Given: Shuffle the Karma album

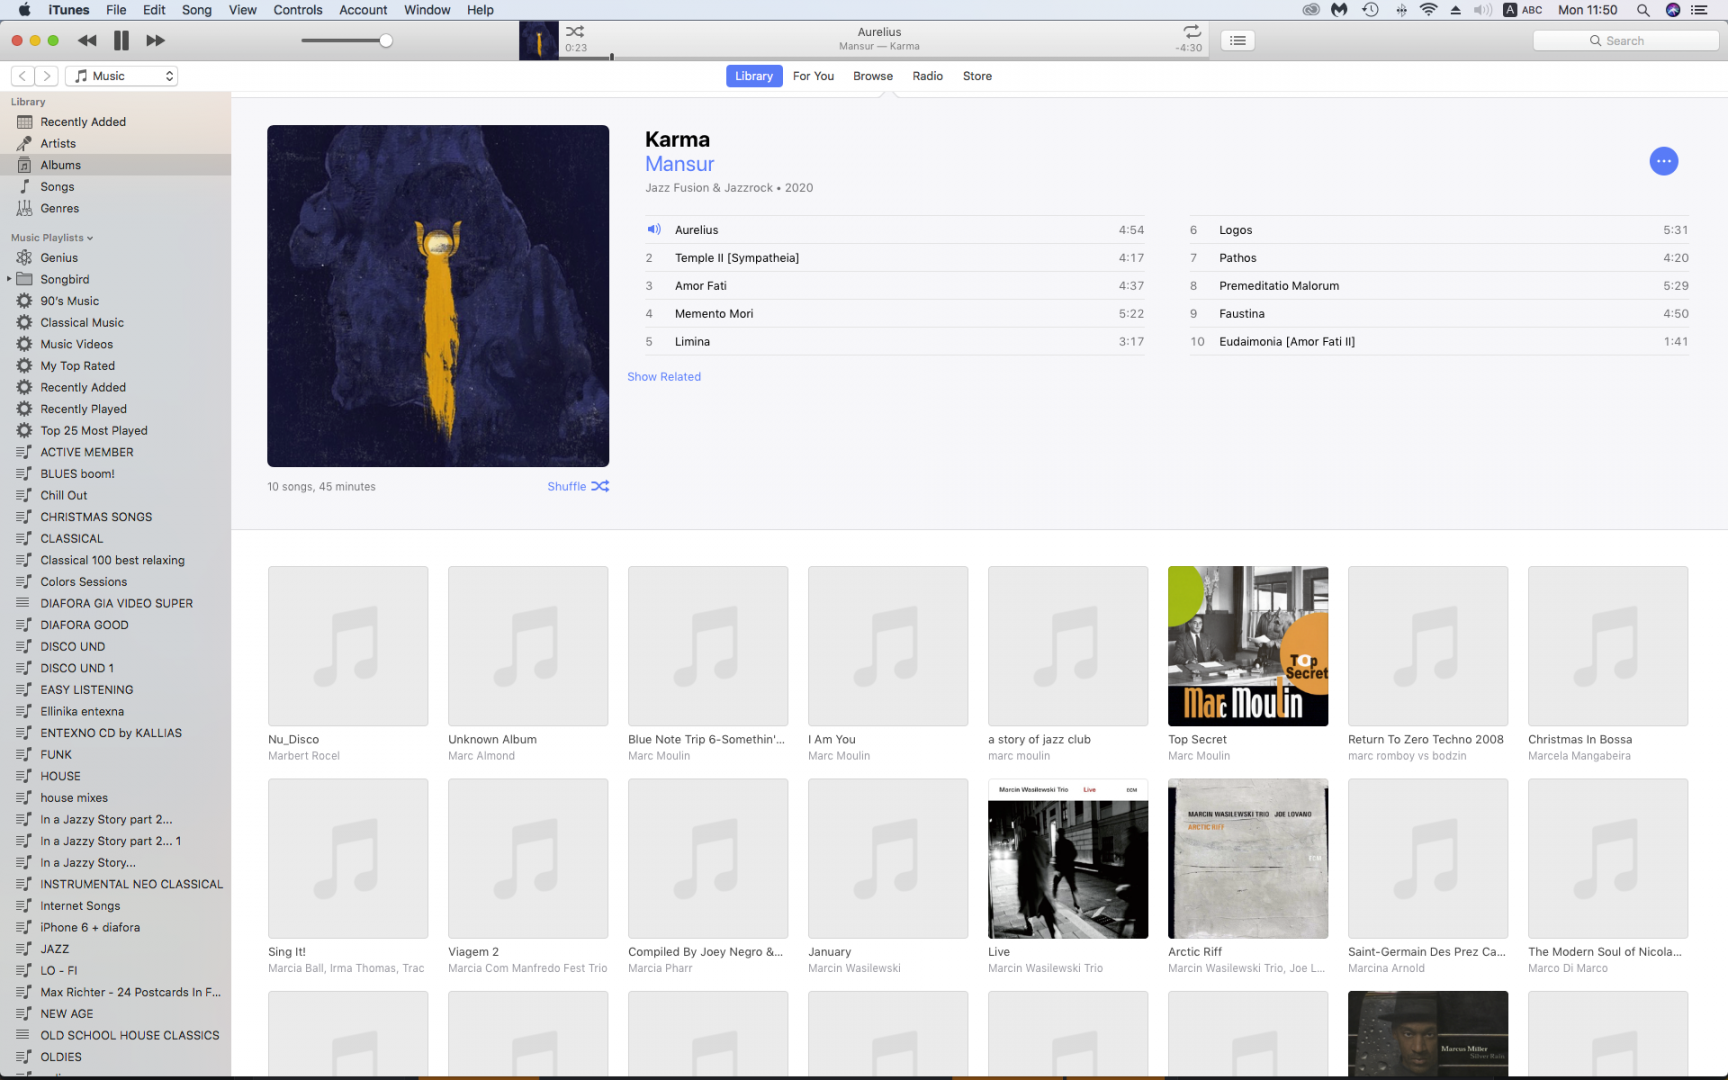Looking at the screenshot, I should click(577, 487).
